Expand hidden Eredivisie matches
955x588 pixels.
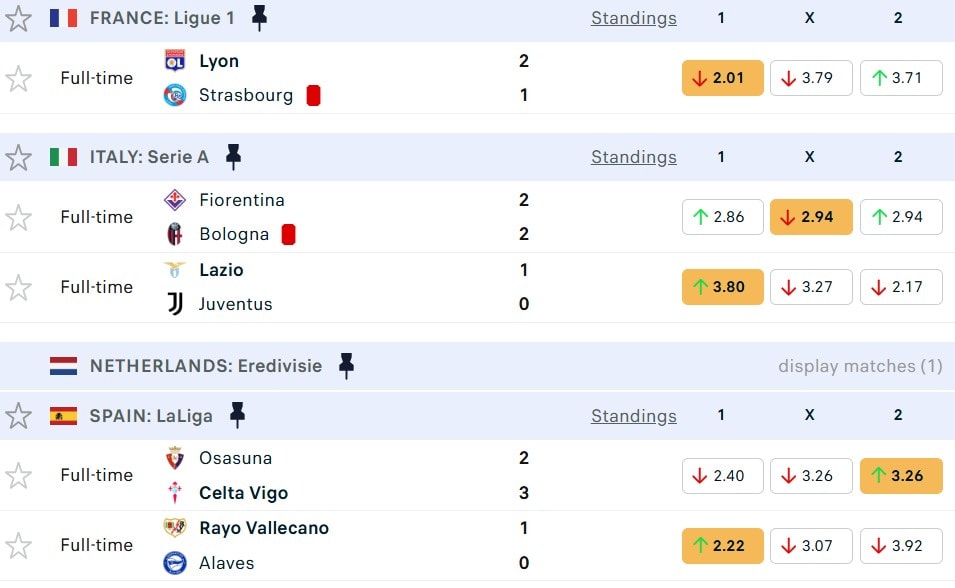click(860, 366)
